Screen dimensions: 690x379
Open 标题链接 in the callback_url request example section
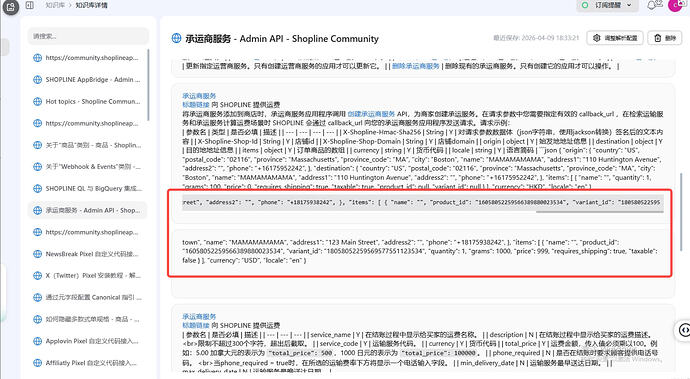pyautogui.click(x=196, y=105)
